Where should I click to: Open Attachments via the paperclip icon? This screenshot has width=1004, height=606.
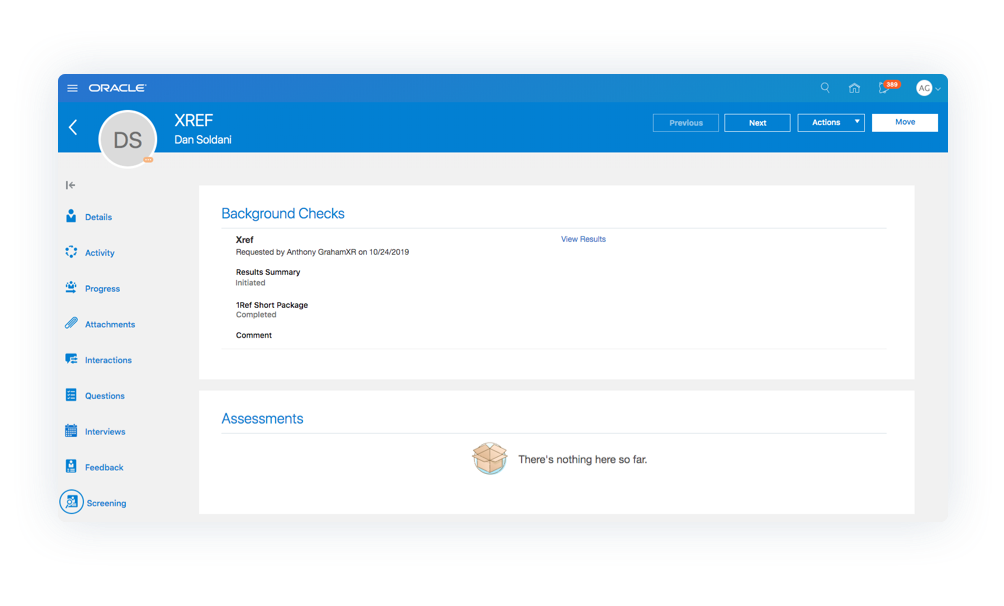71,324
